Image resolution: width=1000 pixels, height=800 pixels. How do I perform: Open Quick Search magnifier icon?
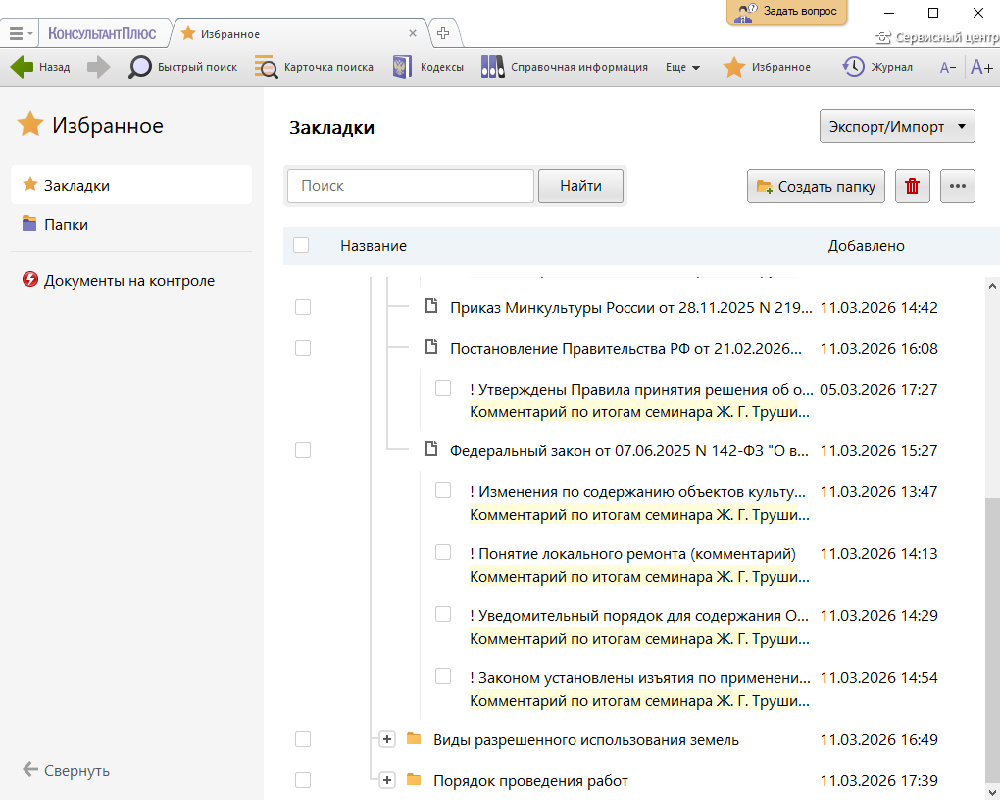[x=140, y=67]
